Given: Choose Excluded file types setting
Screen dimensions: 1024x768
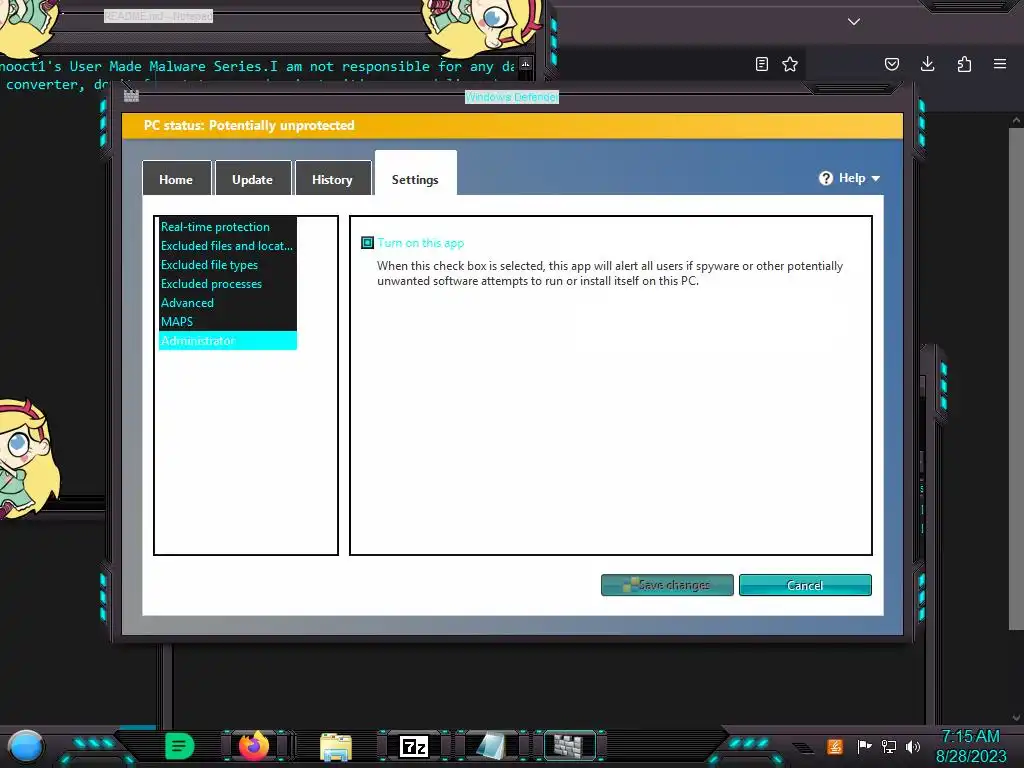Looking at the screenshot, I should 227,264.
